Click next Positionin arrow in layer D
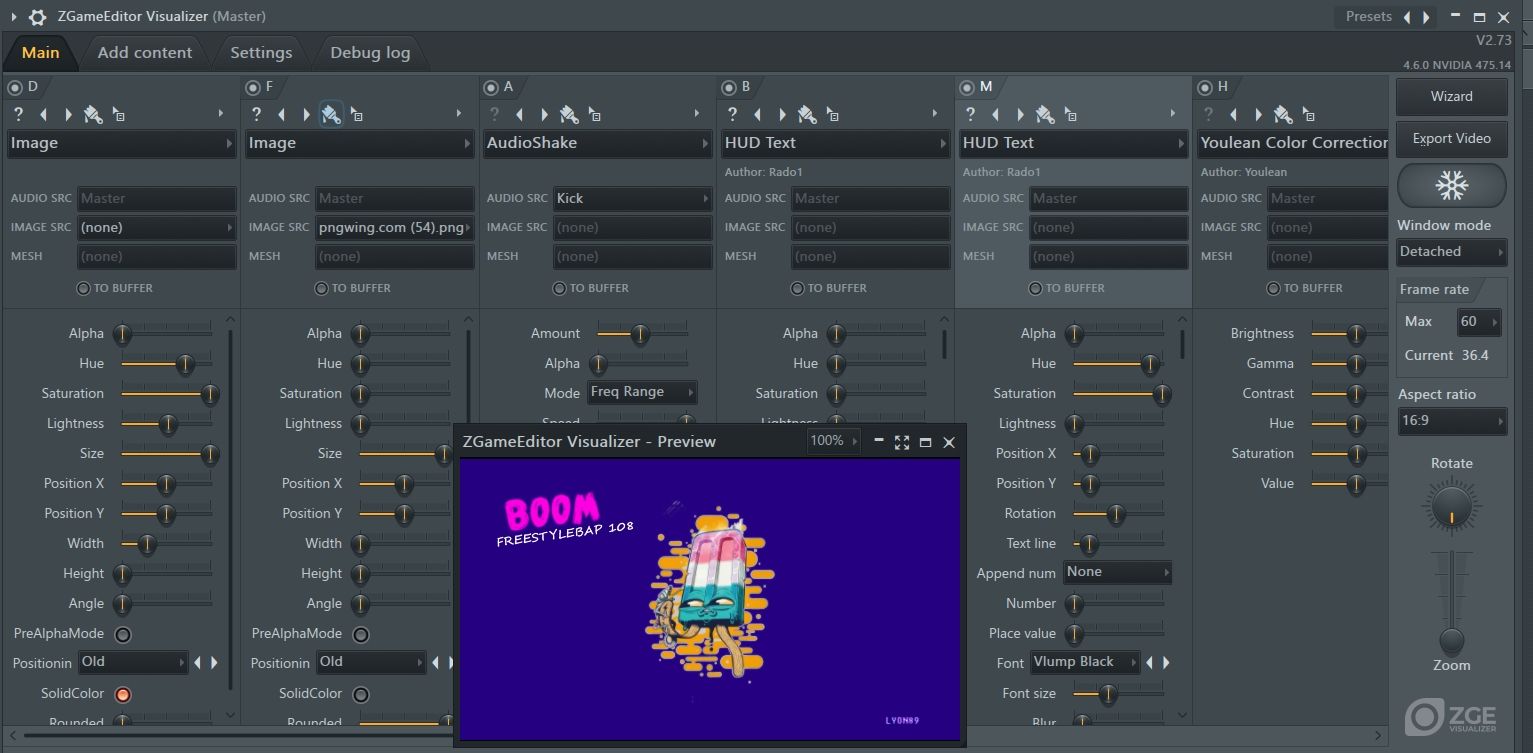The height and width of the screenshot is (753, 1533). pos(214,662)
